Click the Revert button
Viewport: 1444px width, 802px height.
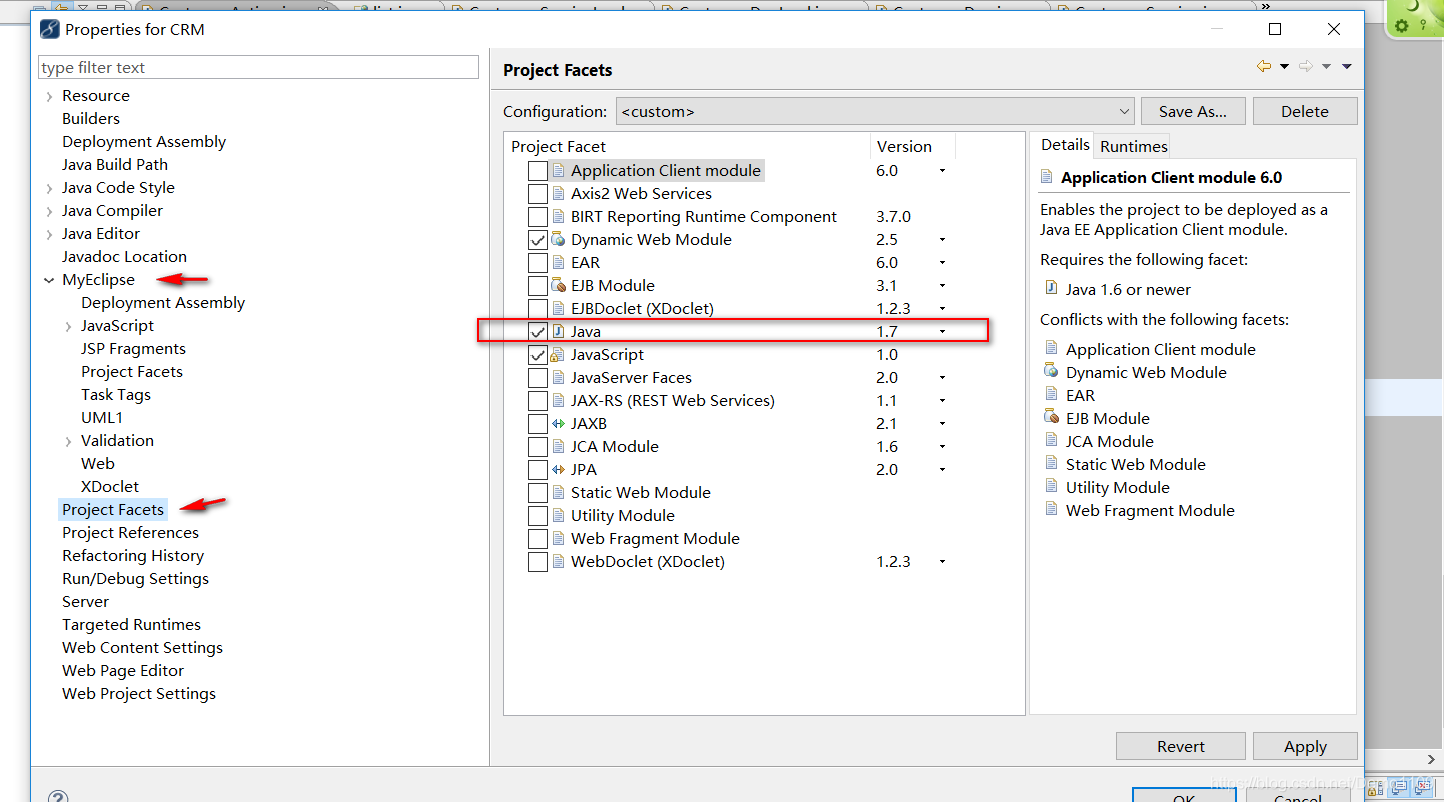(x=1181, y=746)
